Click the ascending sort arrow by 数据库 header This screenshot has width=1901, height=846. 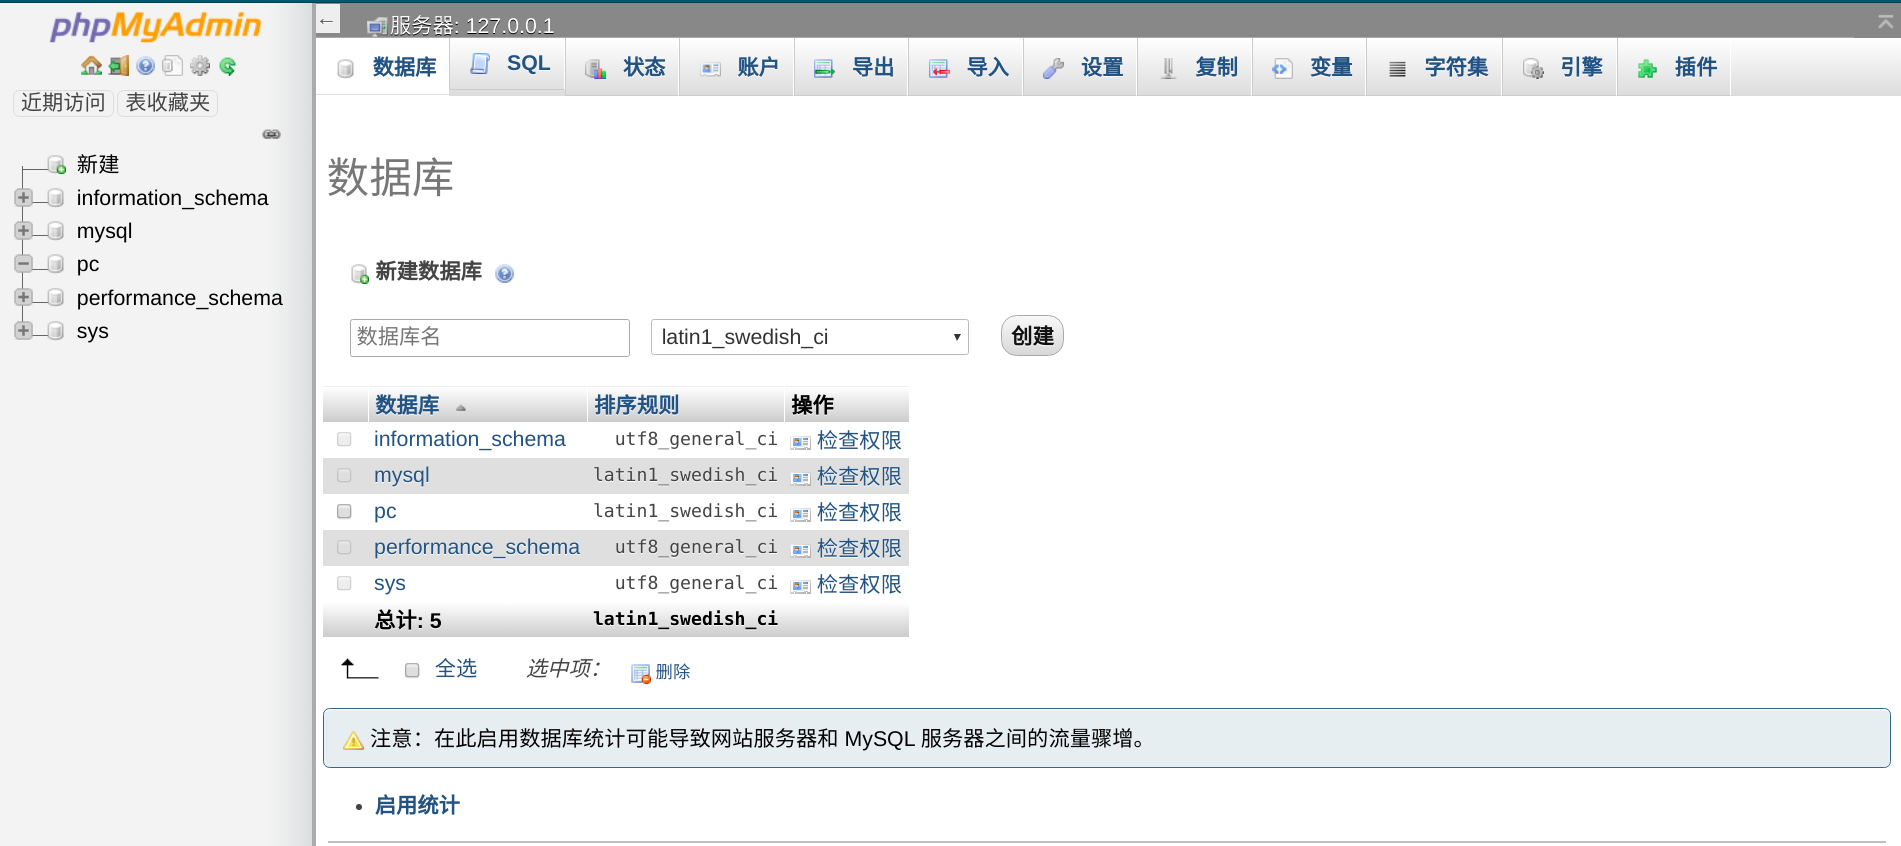pos(461,408)
